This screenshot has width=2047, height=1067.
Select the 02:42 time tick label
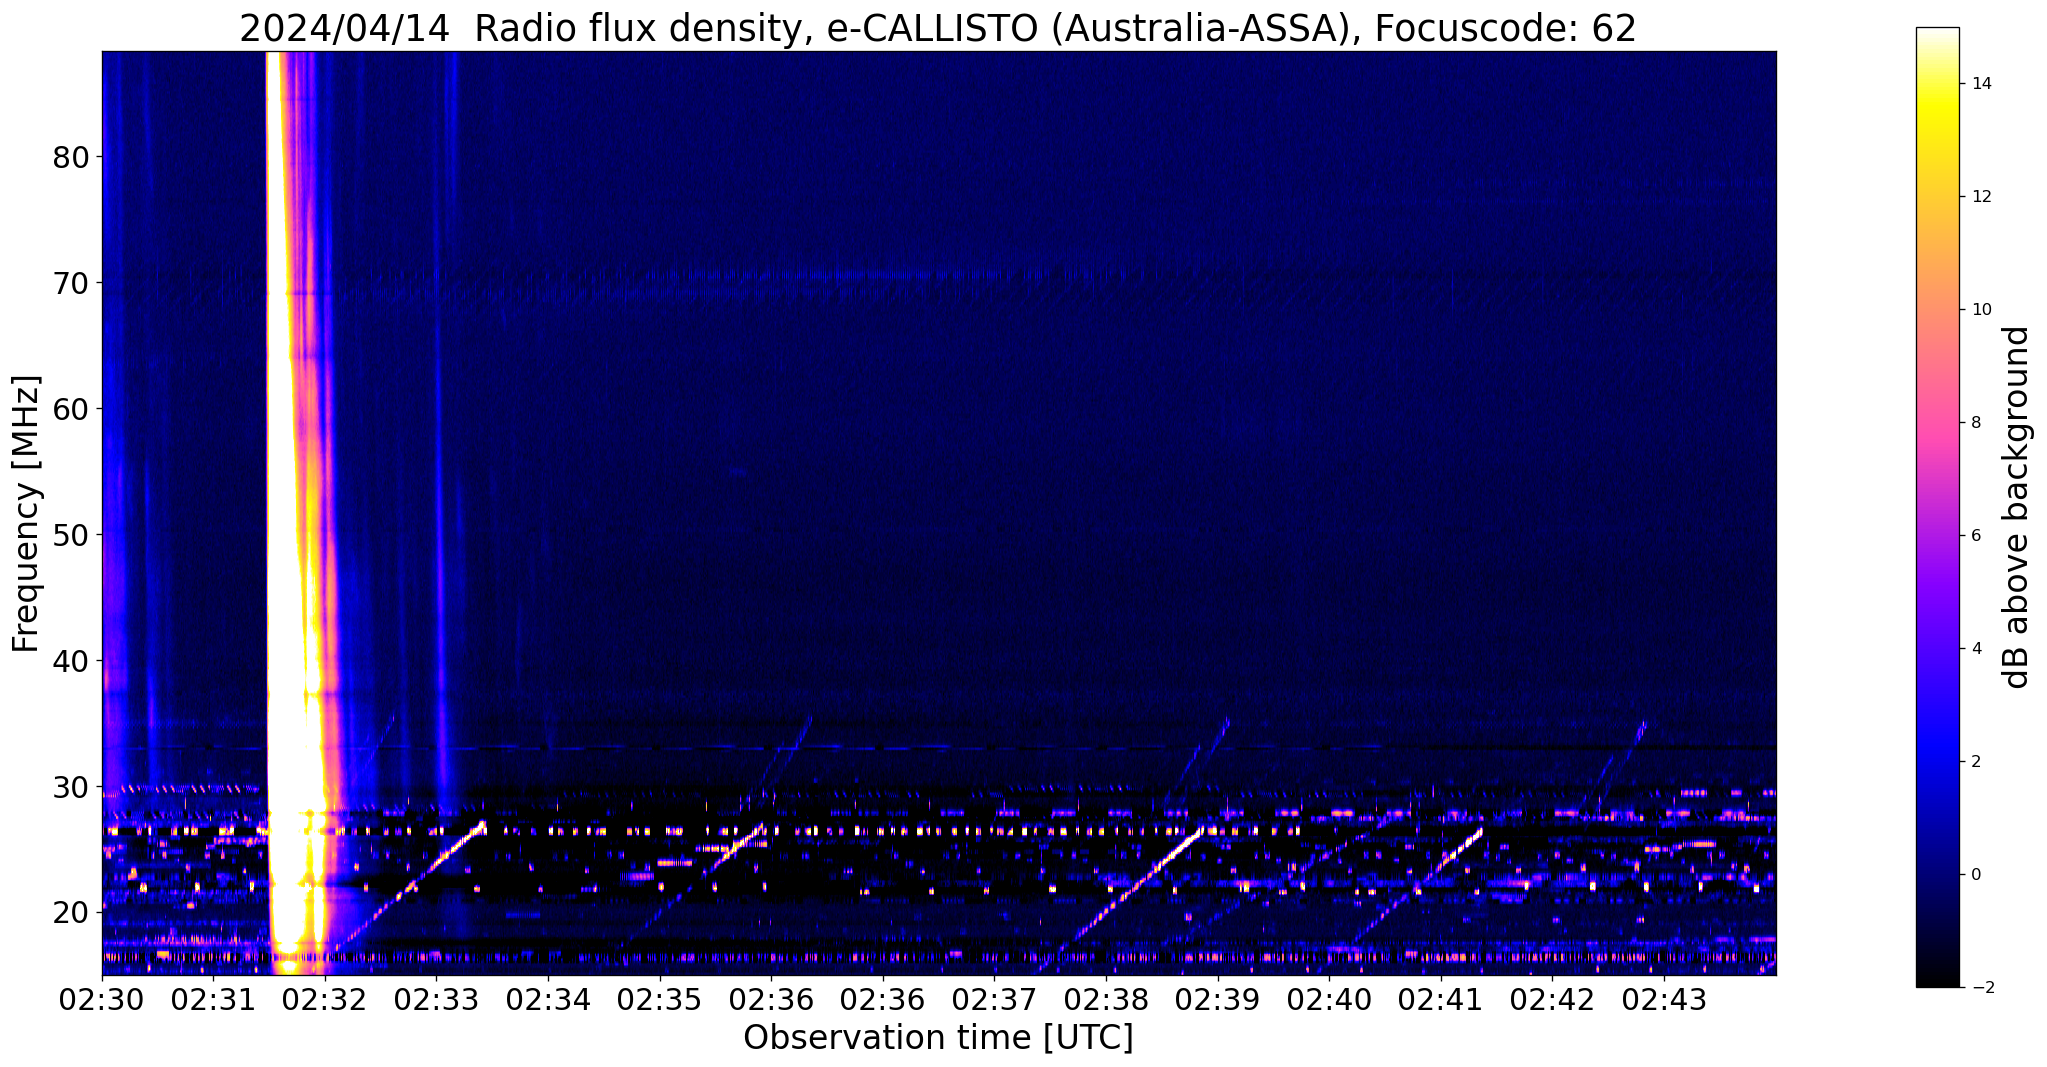1553,999
